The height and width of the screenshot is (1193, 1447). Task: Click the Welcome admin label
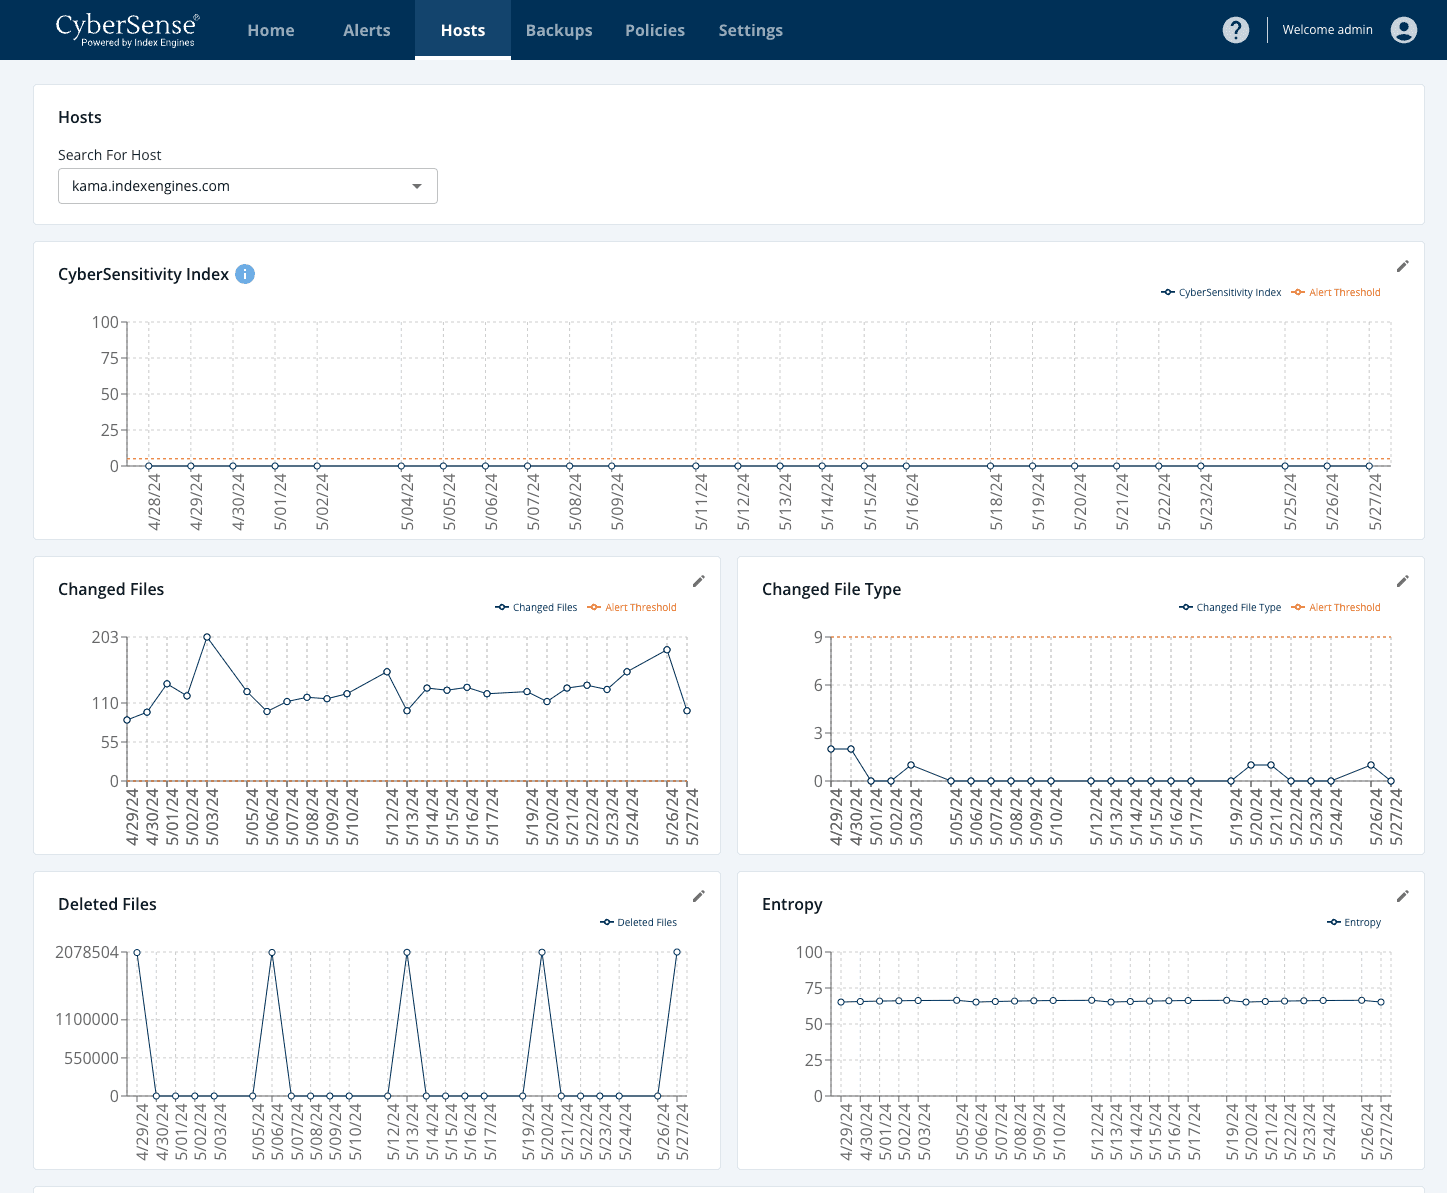click(x=1327, y=30)
